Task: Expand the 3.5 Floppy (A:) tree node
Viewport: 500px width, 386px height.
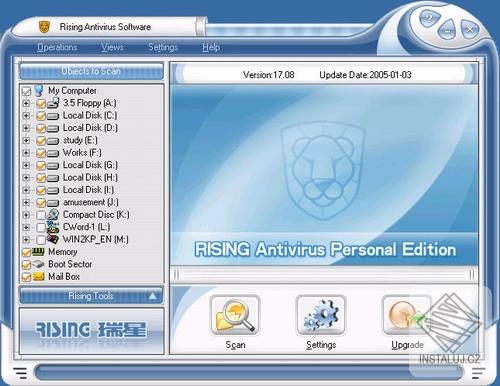Action: pyautogui.click(x=26, y=104)
